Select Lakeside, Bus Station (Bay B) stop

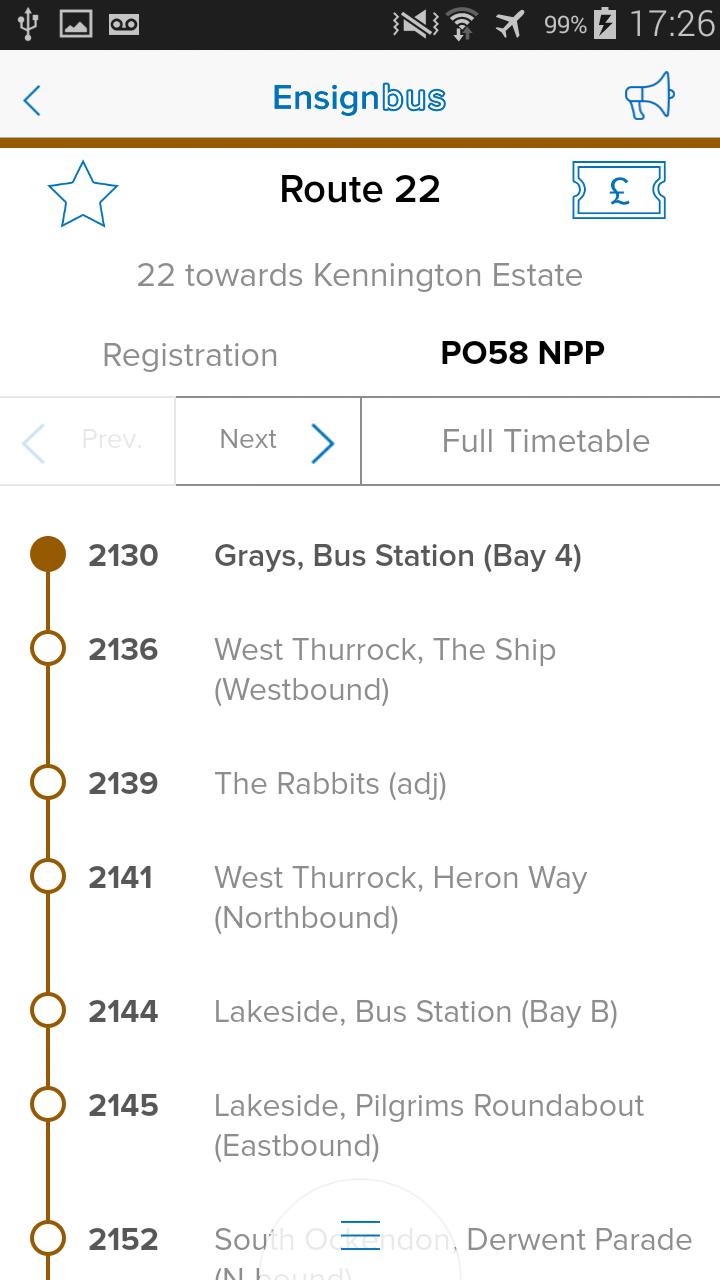415,1012
